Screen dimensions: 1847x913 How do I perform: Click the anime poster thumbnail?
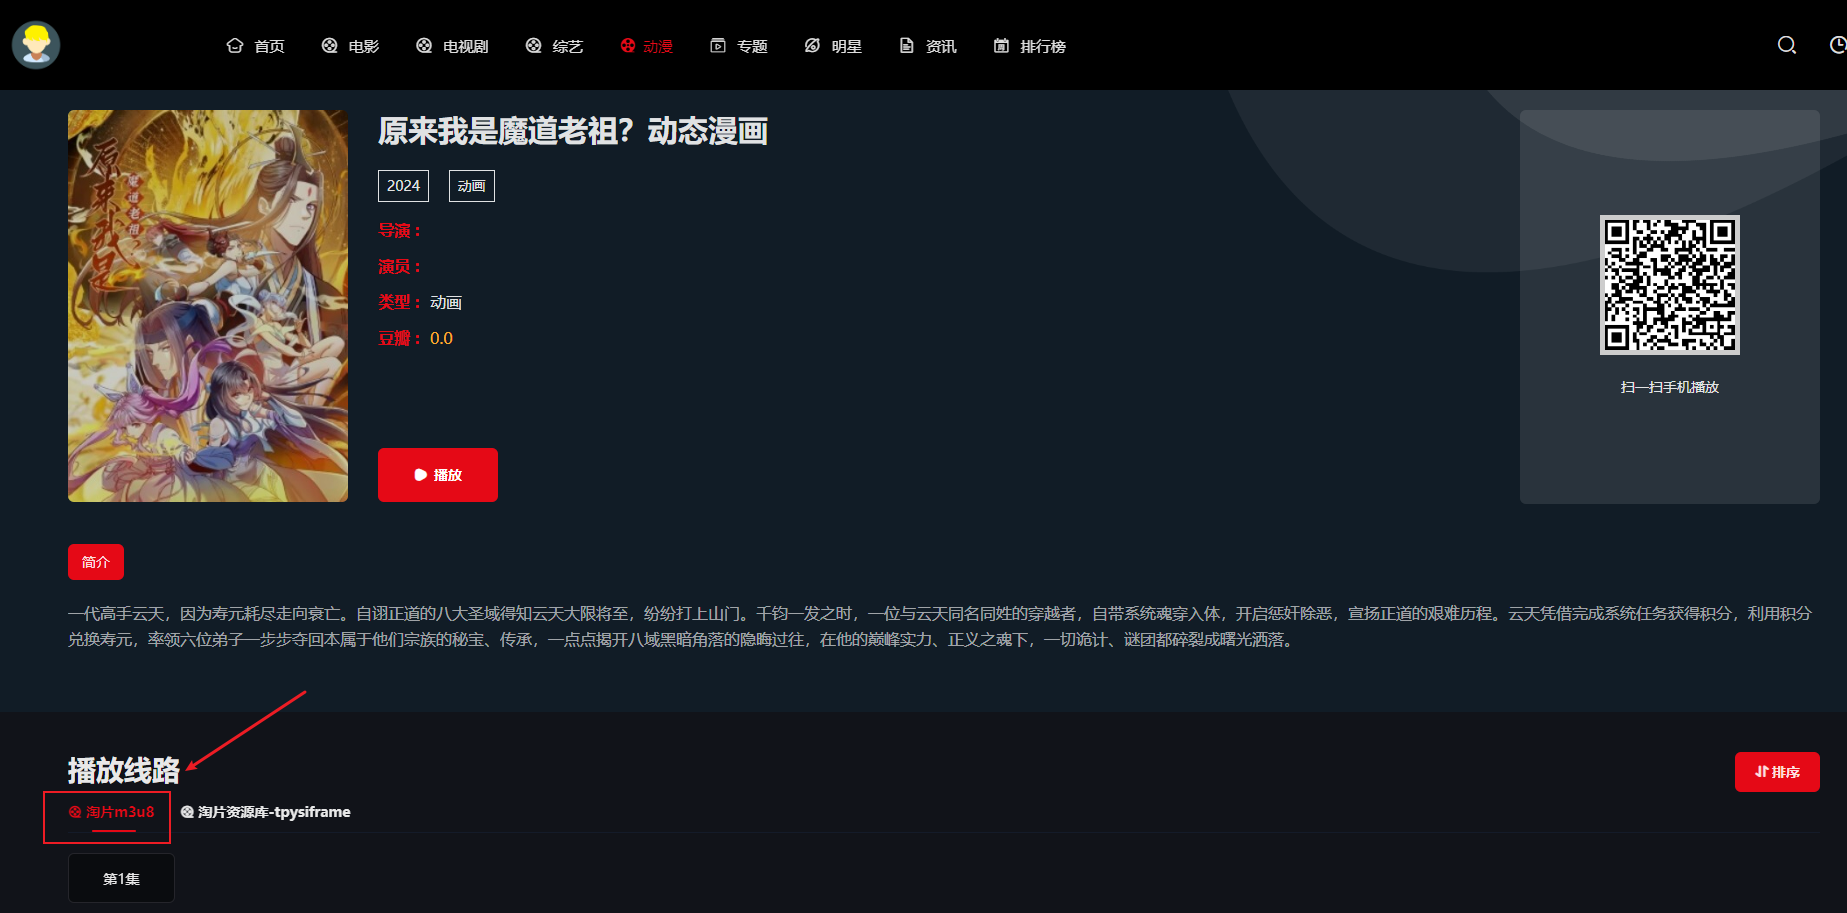208,306
